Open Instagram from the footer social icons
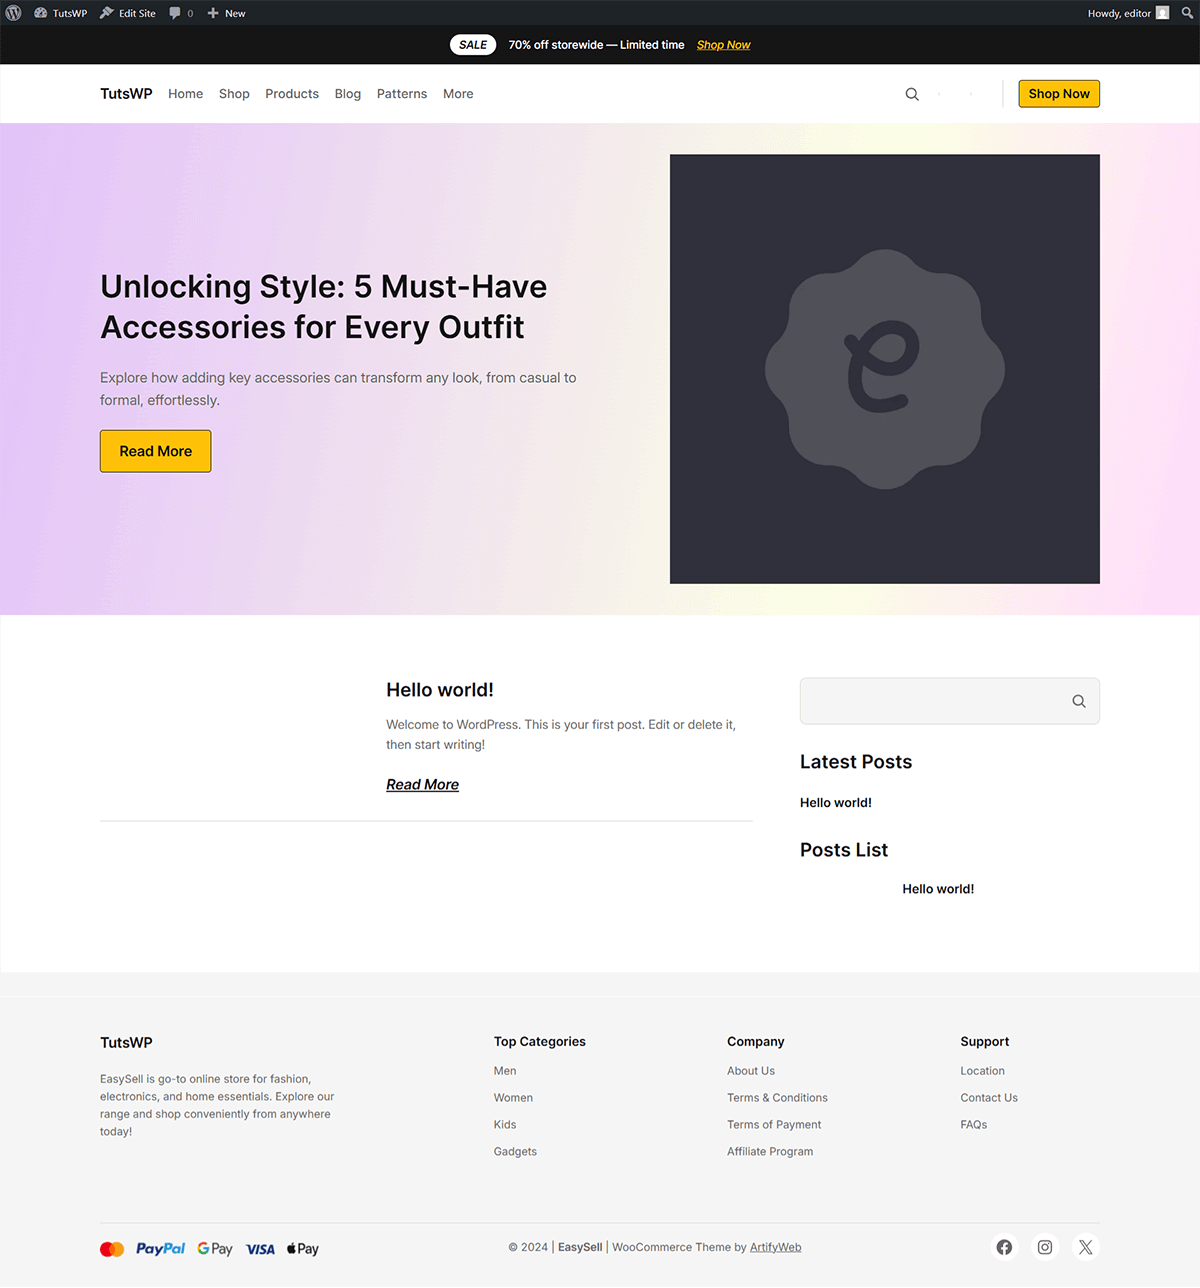The image size is (1200, 1288). [x=1044, y=1247]
